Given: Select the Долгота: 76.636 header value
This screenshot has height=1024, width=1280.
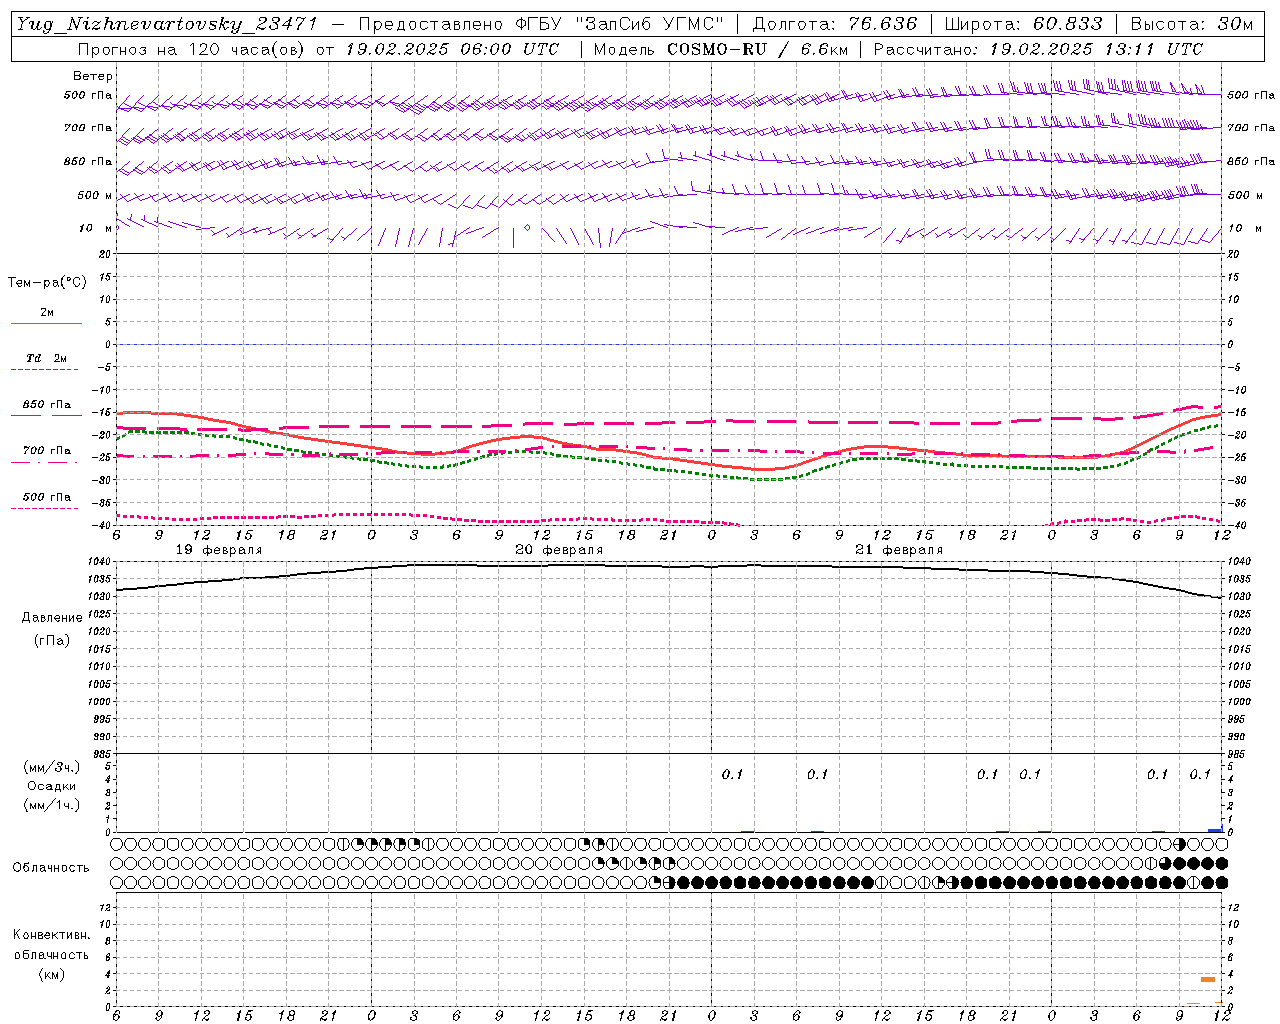Looking at the screenshot, I should tap(835, 23).
